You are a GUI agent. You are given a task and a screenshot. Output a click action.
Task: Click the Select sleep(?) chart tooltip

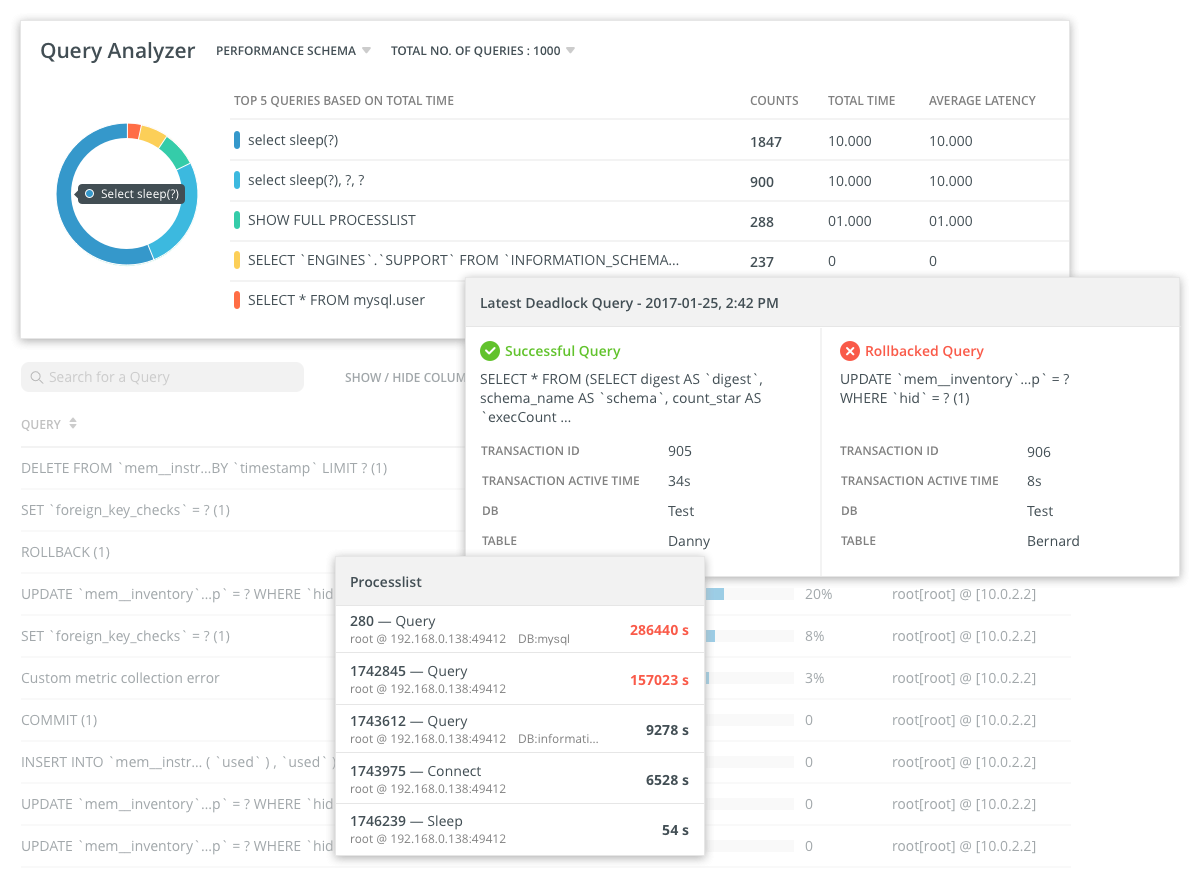point(132,194)
